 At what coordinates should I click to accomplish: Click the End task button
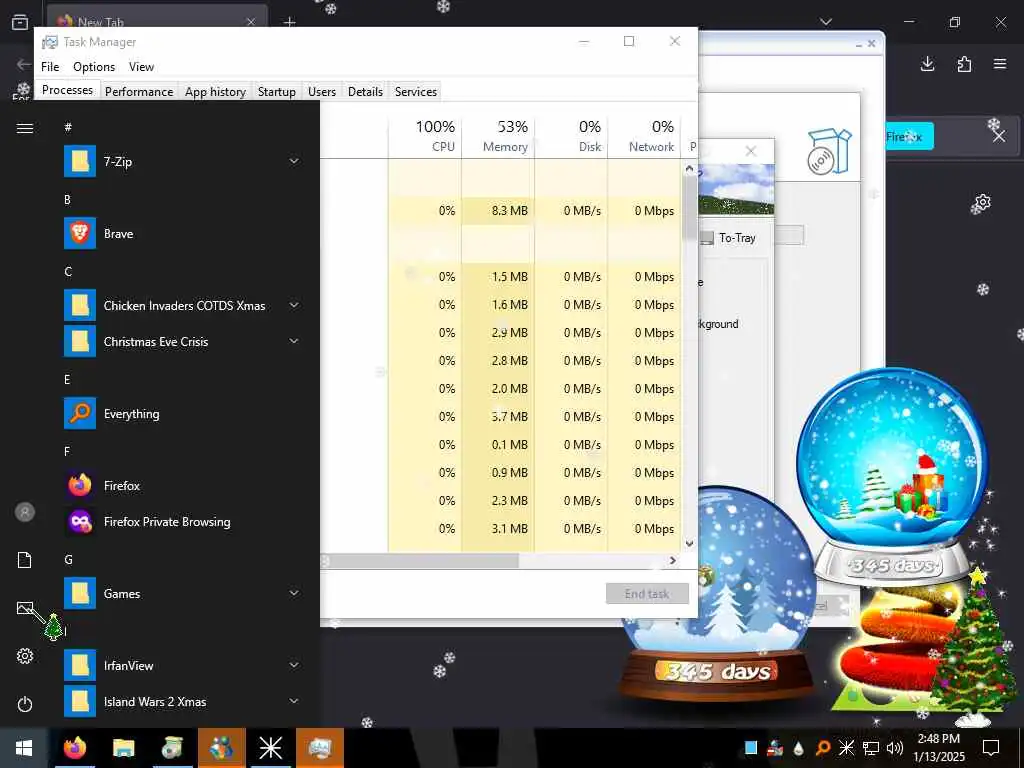pos(647,594)
